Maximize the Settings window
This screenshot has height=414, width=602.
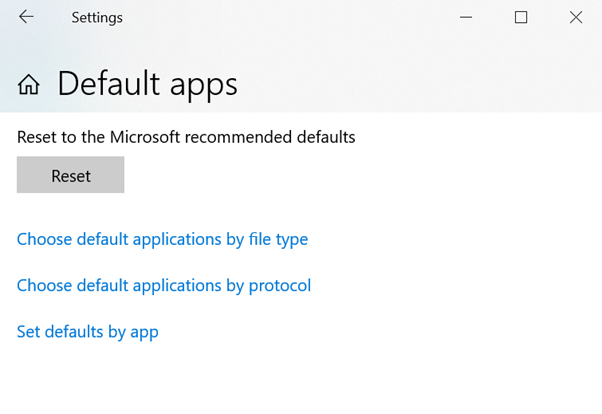pos(521,17)
